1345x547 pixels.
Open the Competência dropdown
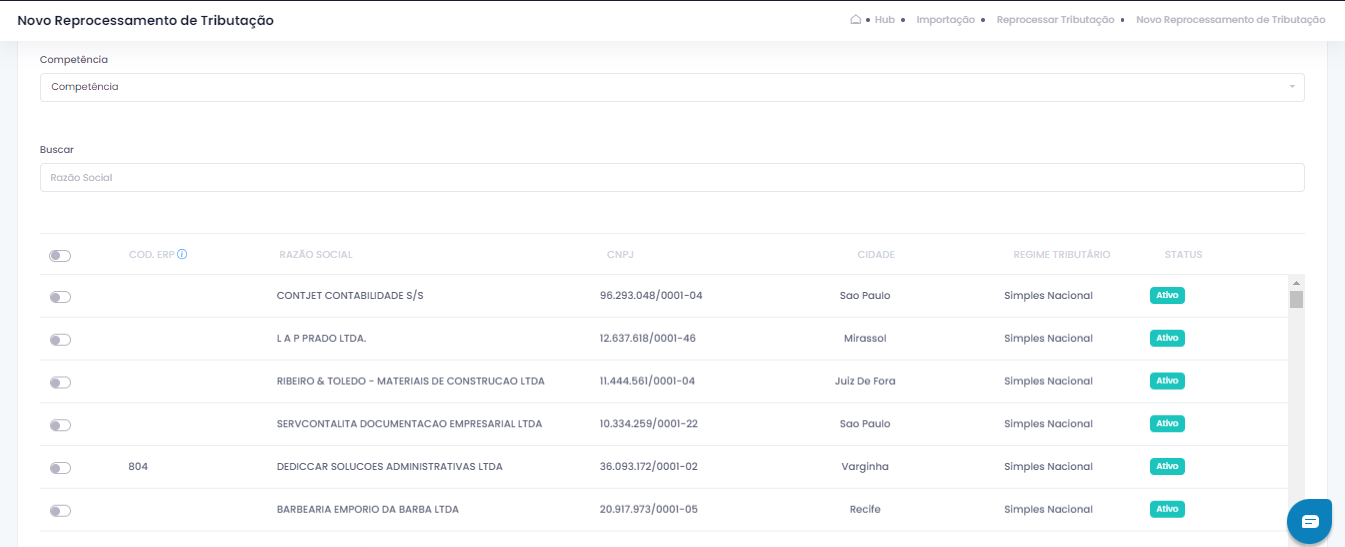pyautogui.click(x=672, y=87)
